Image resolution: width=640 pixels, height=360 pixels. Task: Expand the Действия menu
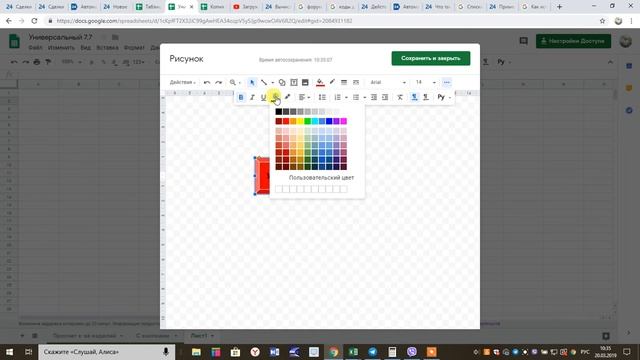click(x=182, y=82)
